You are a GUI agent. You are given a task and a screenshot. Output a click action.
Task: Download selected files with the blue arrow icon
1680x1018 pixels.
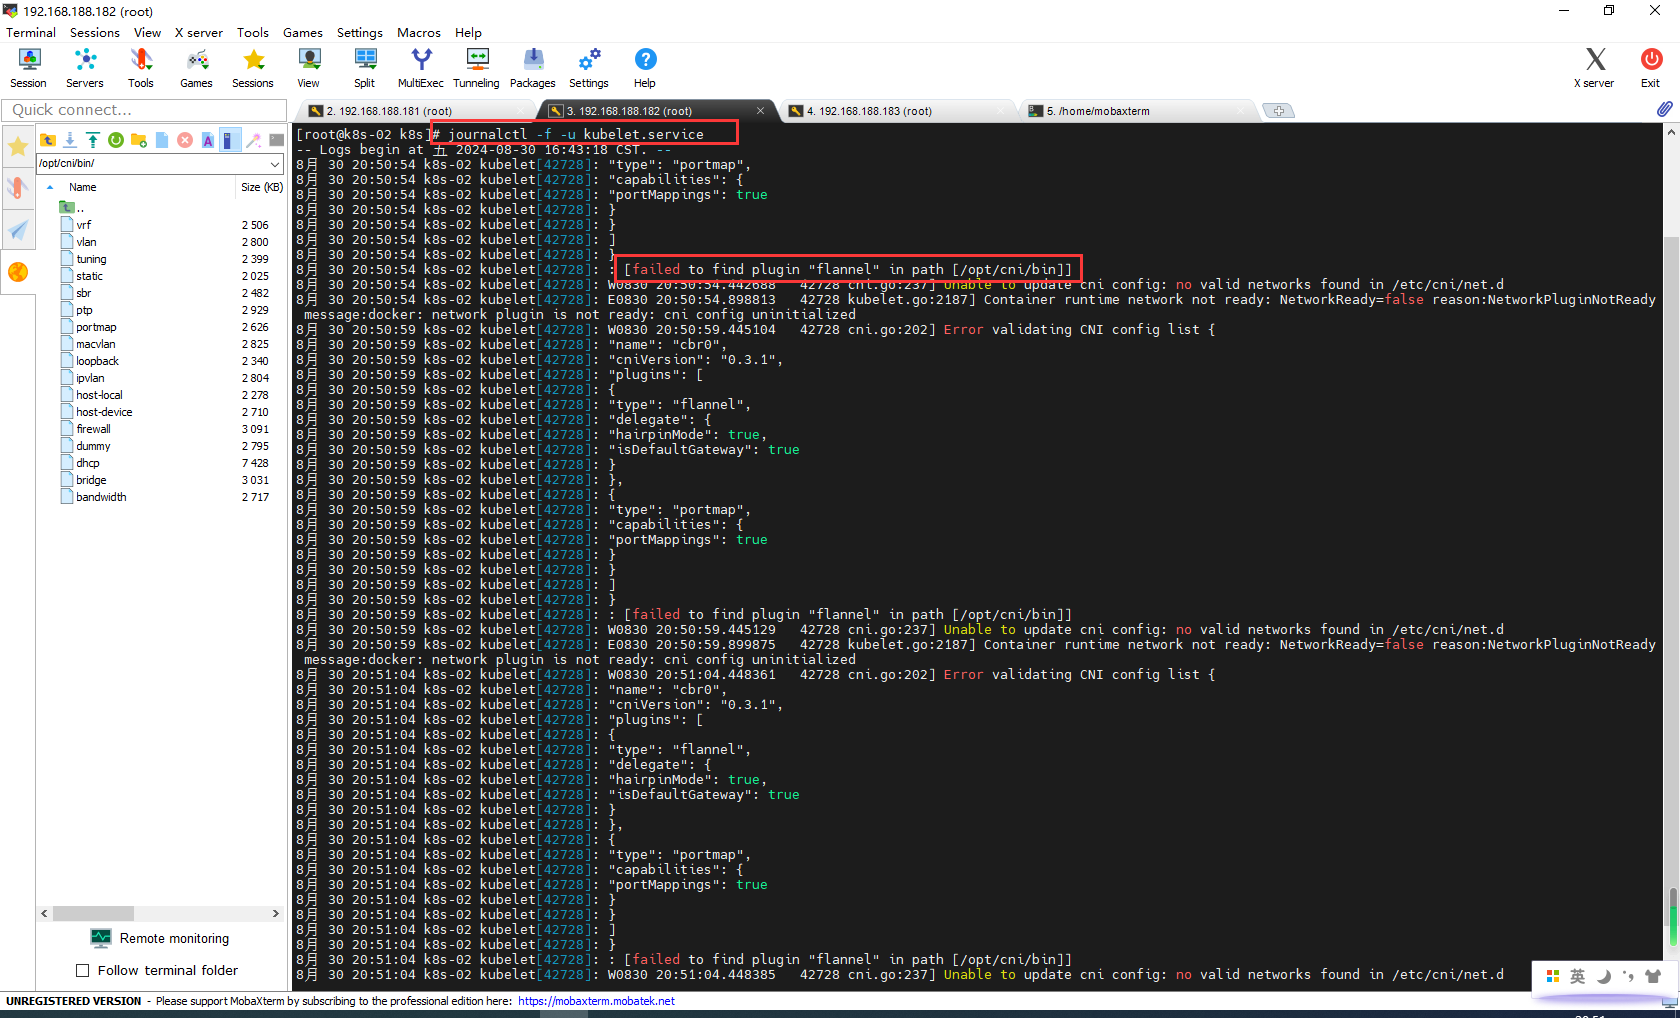(x=70, y=140)
